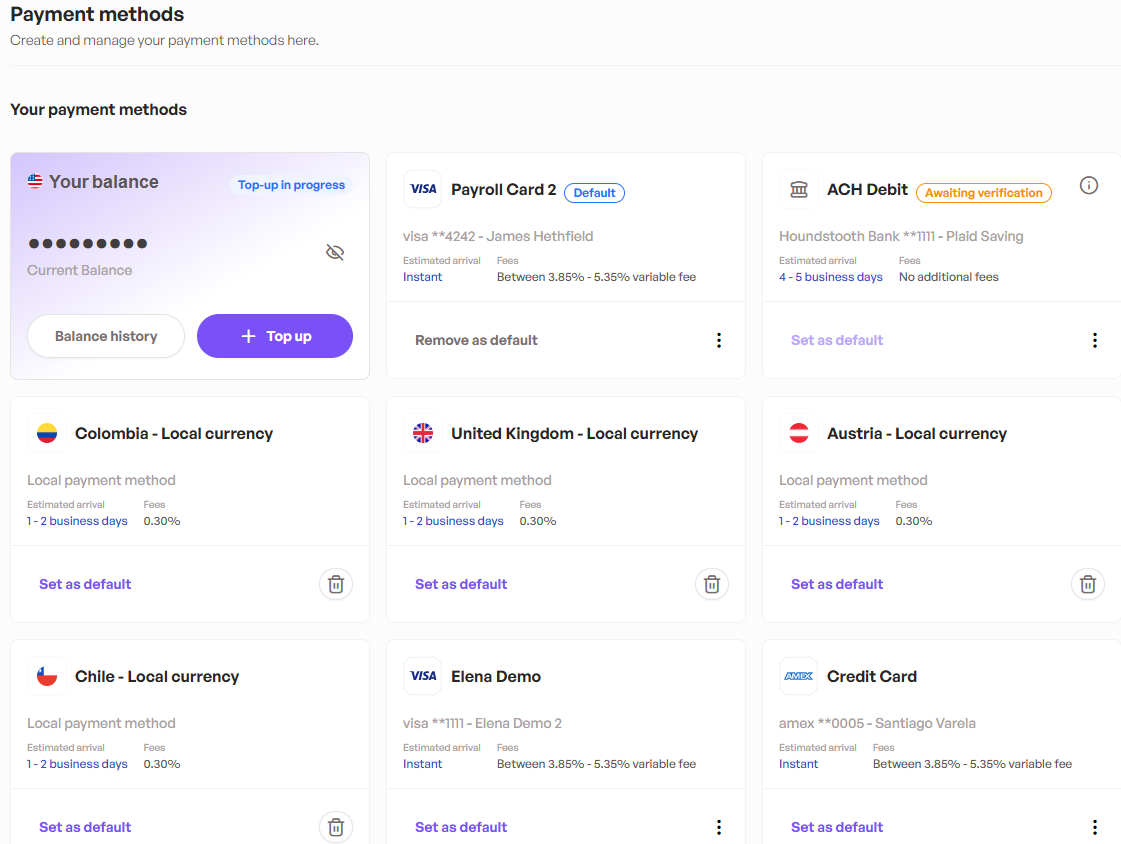Click the Elena Demo variable fee text
This screenshot has height=844, width=1121.
pyautogui.click(x=596, y=764)
